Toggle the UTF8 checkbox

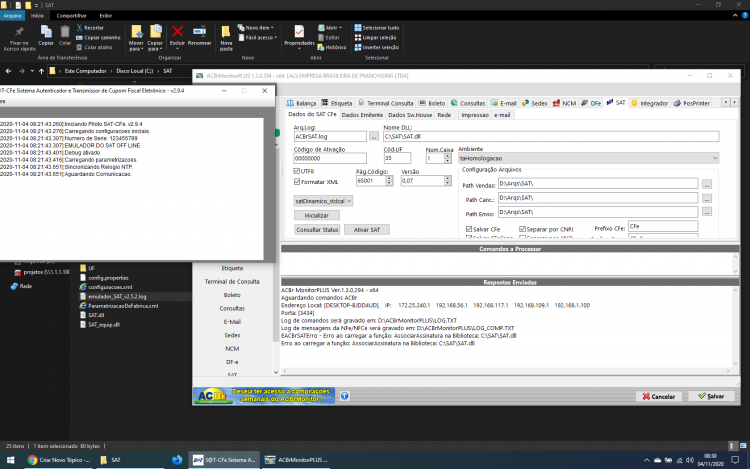point(297,171)
